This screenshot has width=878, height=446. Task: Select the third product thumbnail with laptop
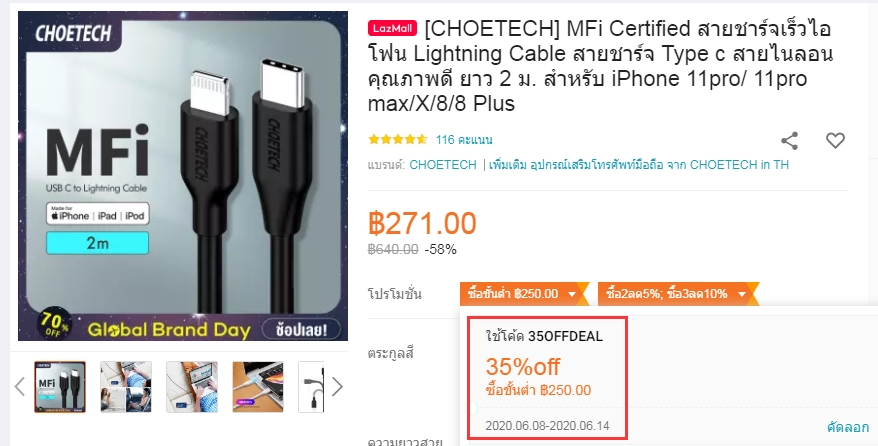[x=192, y=387]
